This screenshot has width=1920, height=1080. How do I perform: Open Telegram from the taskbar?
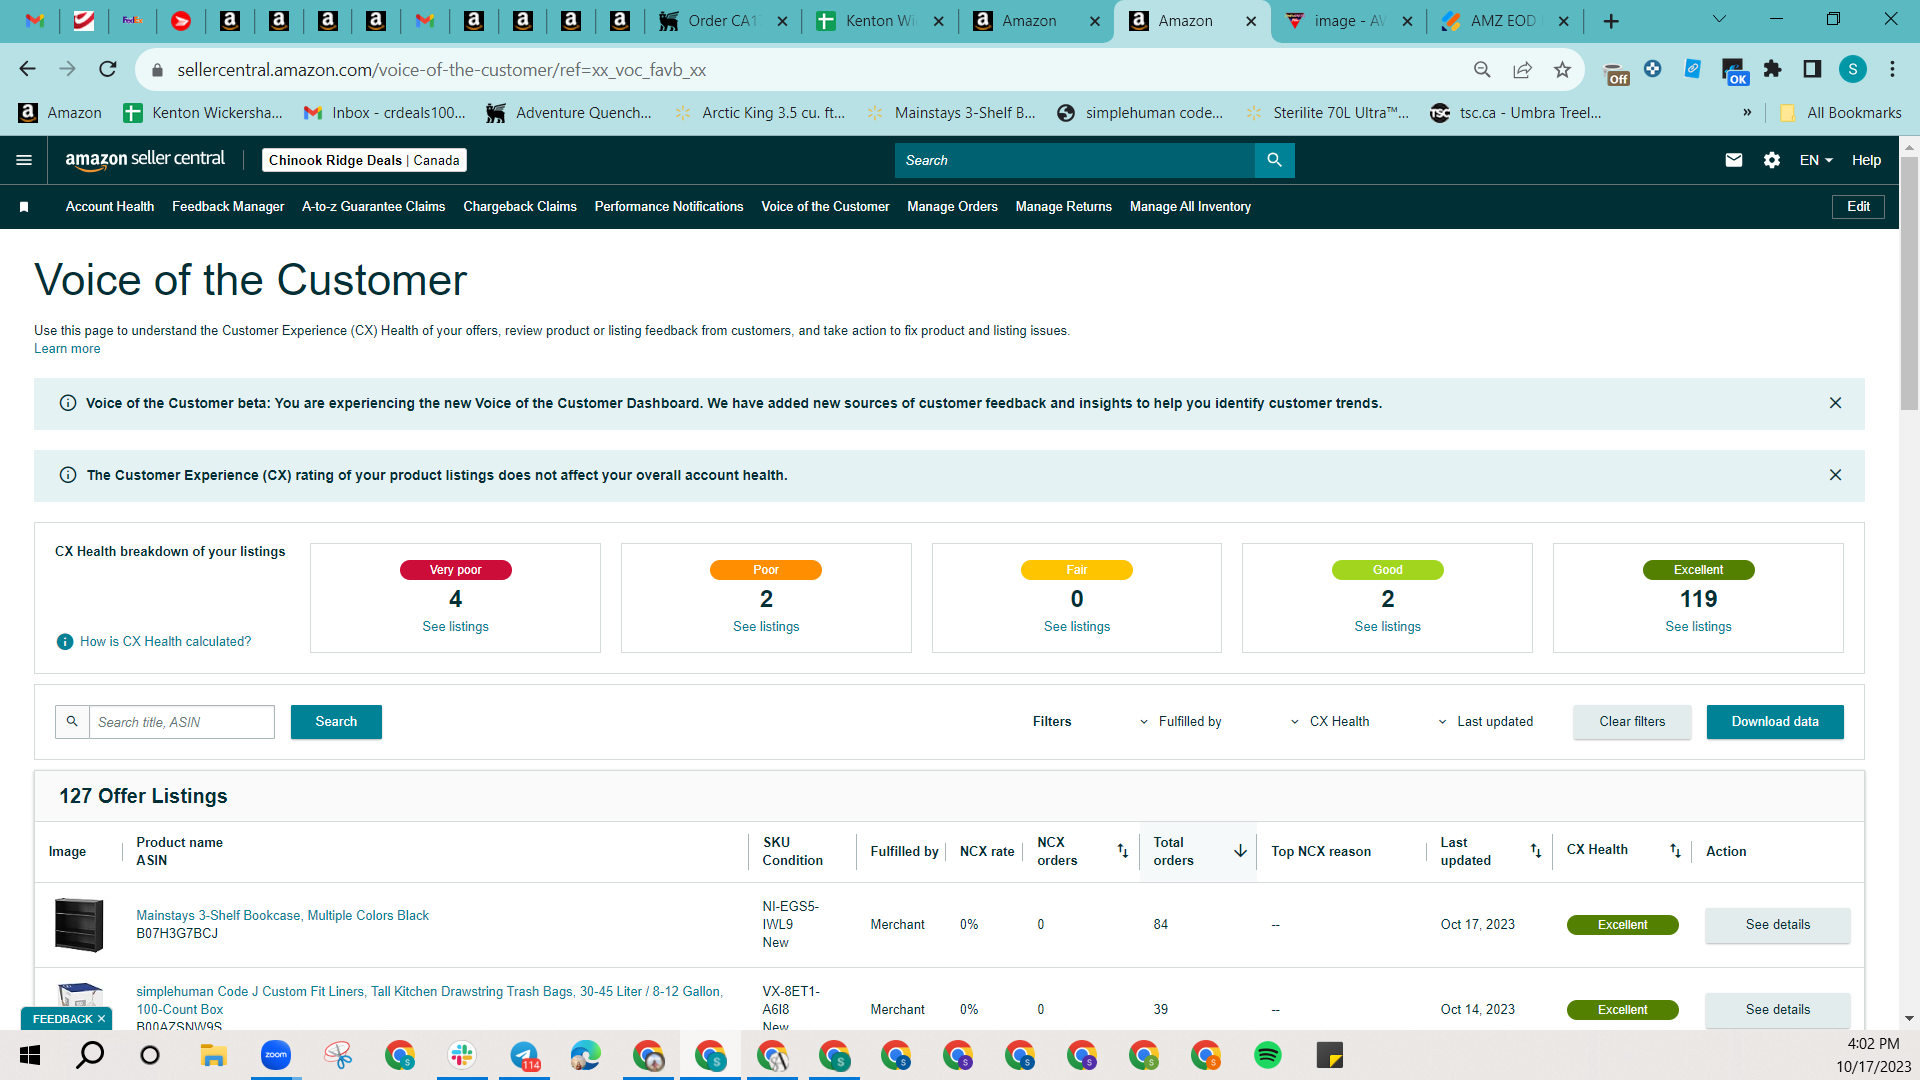(x=524, y=1055)
